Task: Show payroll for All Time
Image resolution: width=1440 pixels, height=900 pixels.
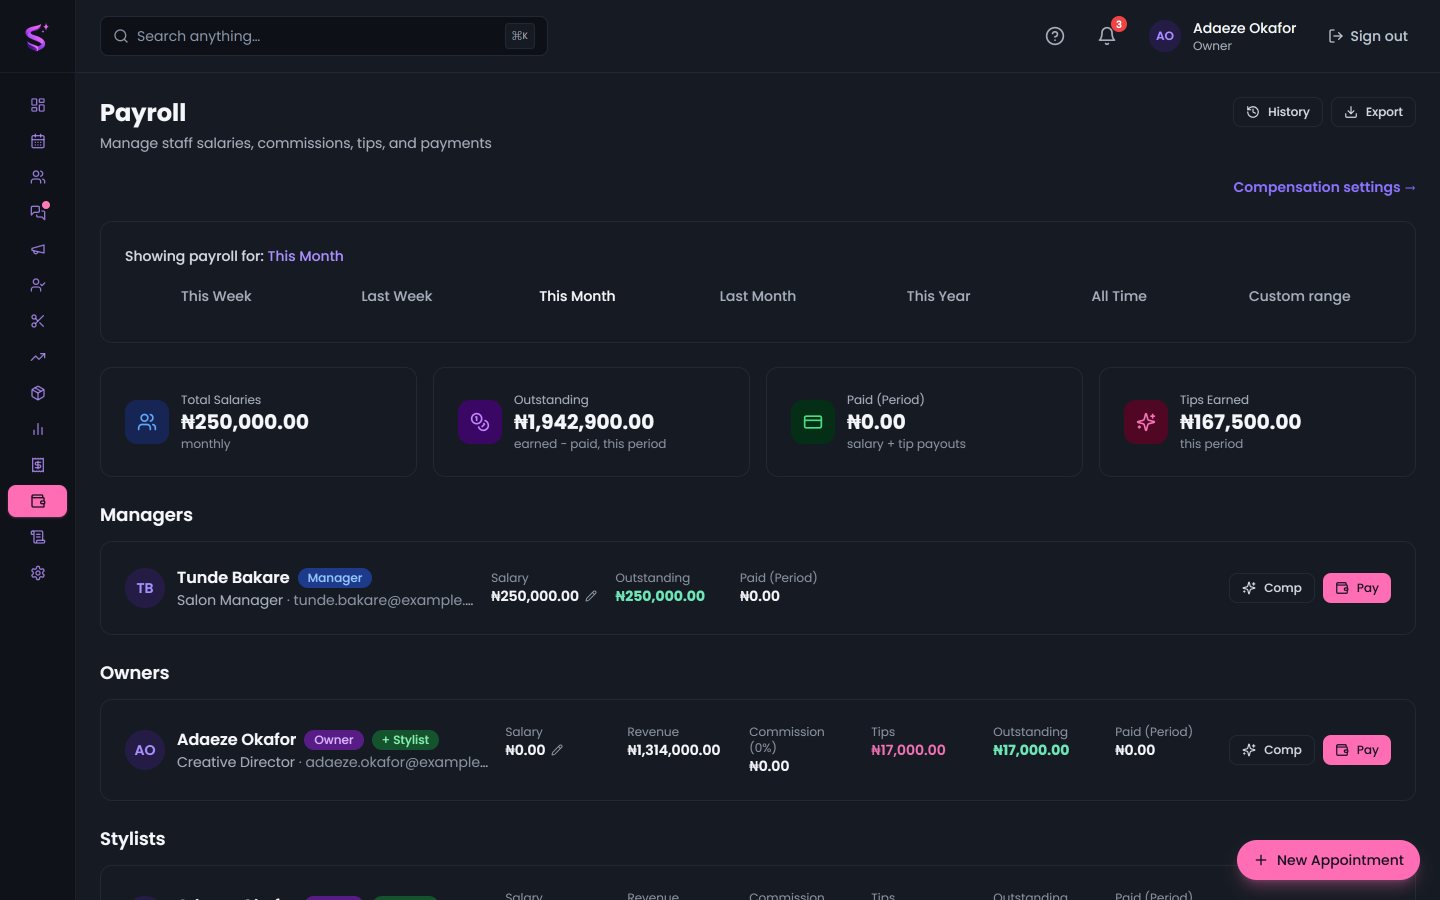Action: [1119, 296]
